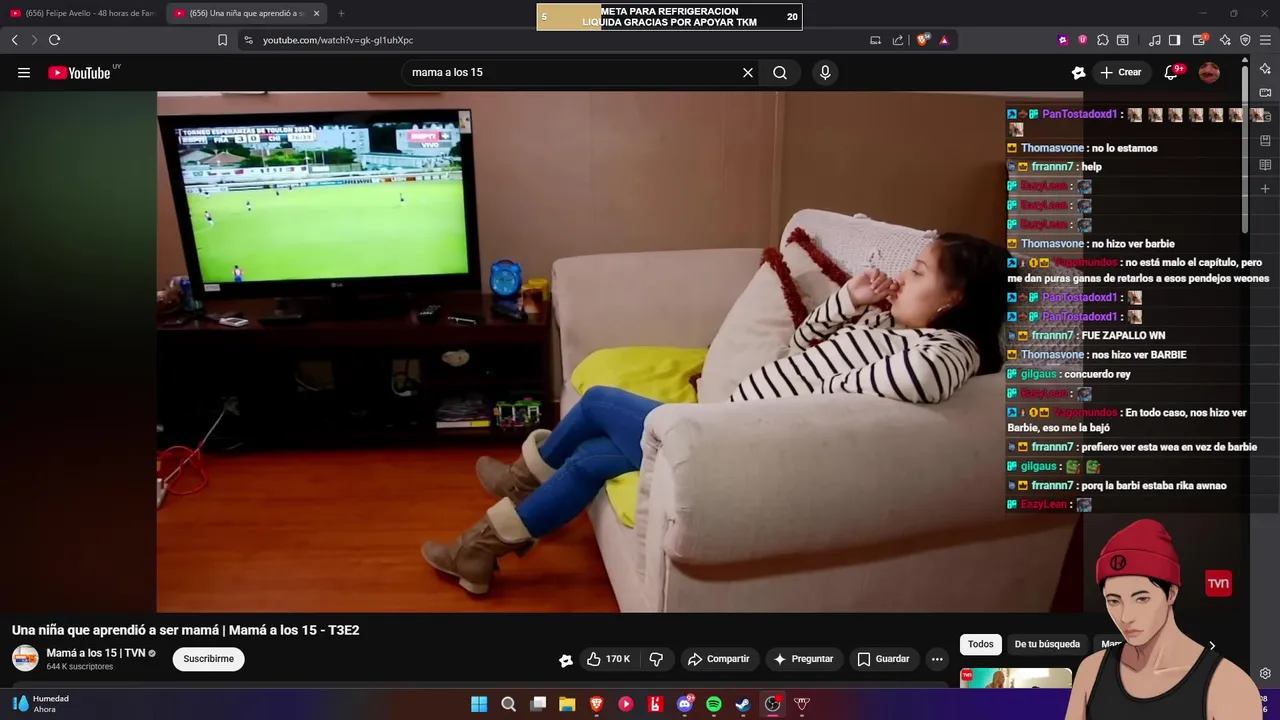1280x720 pixels.
Task: Click the sparkle icon left of like button
Action: [566, 660]
